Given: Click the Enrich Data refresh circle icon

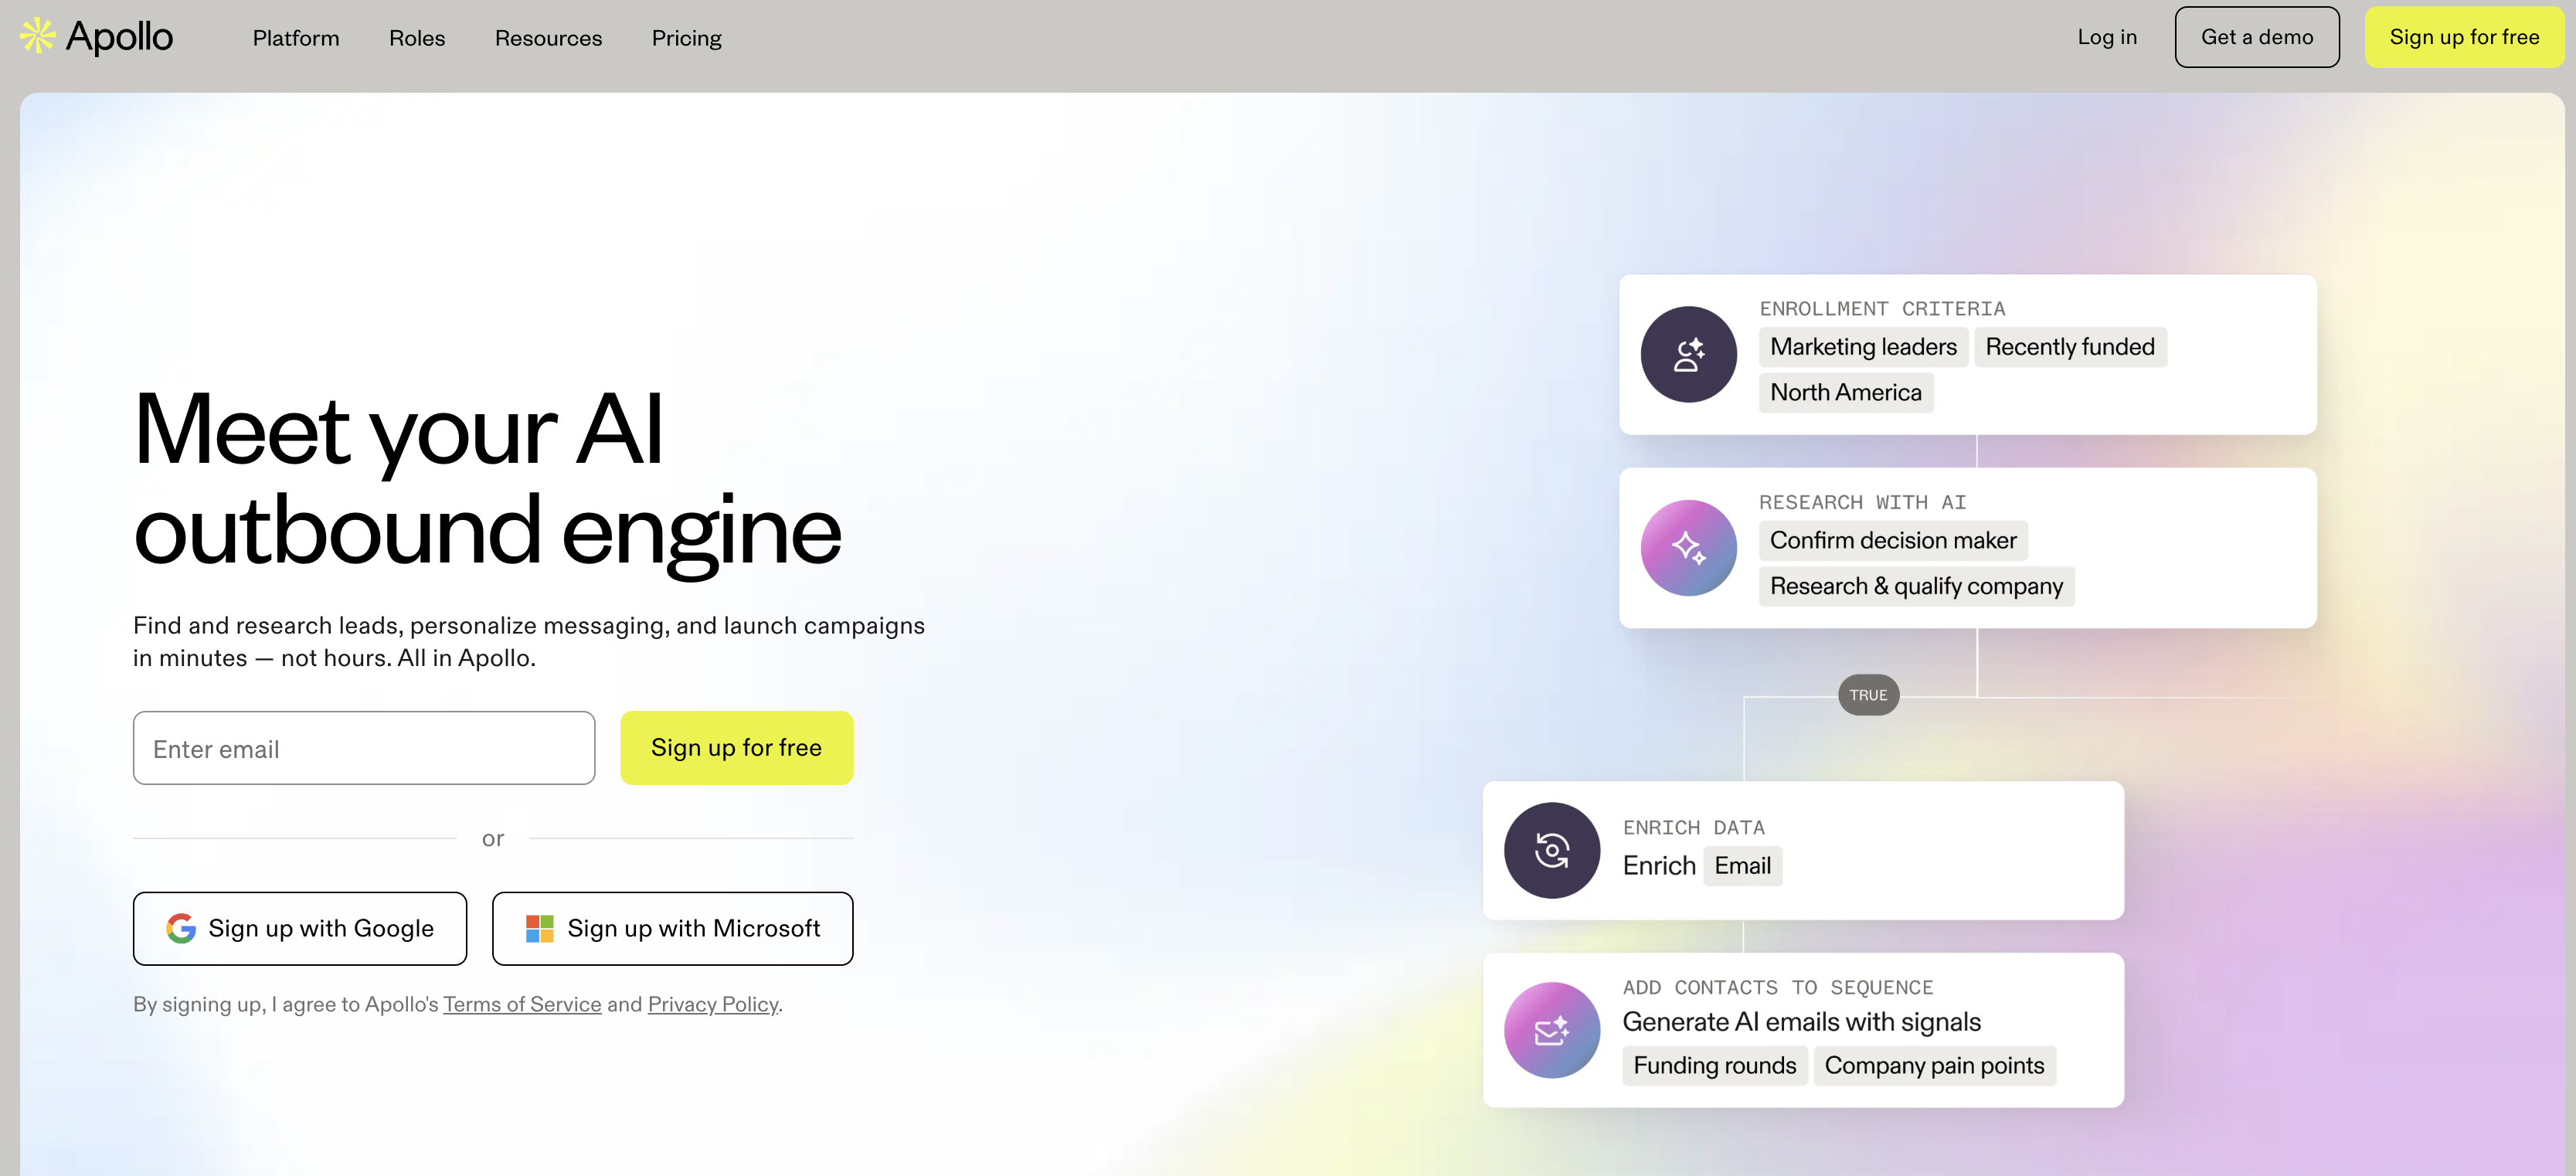Looking at the screenshot, I should 1551,850.
